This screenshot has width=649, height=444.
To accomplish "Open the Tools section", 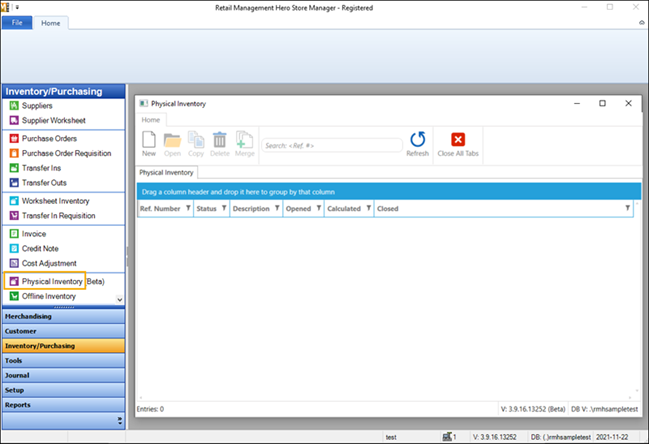I will pos(63,361).
